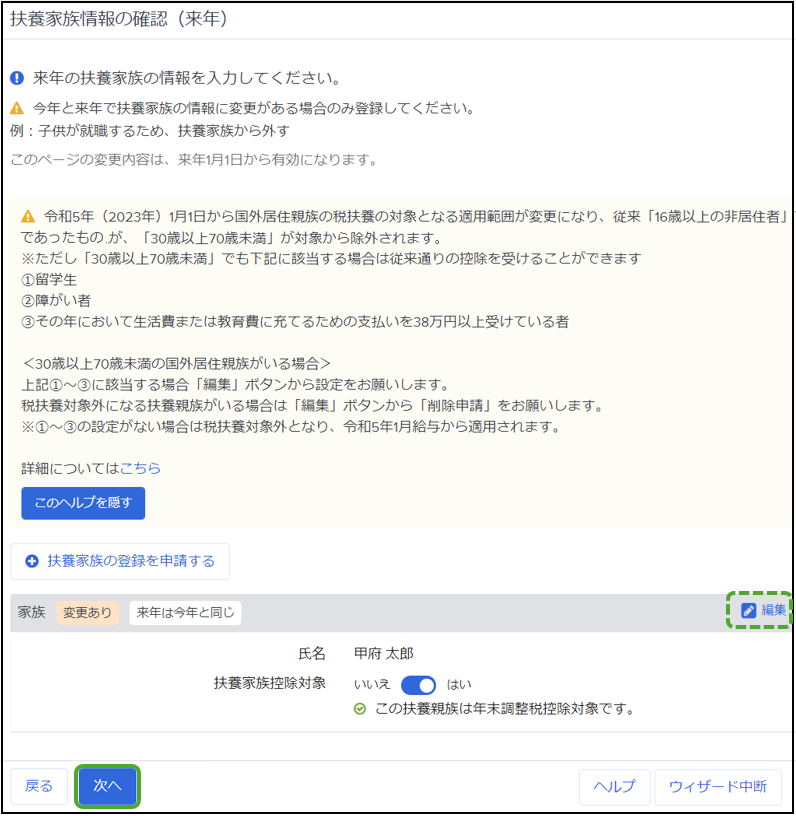Click the text ①留学生
Viewport: 796px width, 816px height.
click(49, 280)
